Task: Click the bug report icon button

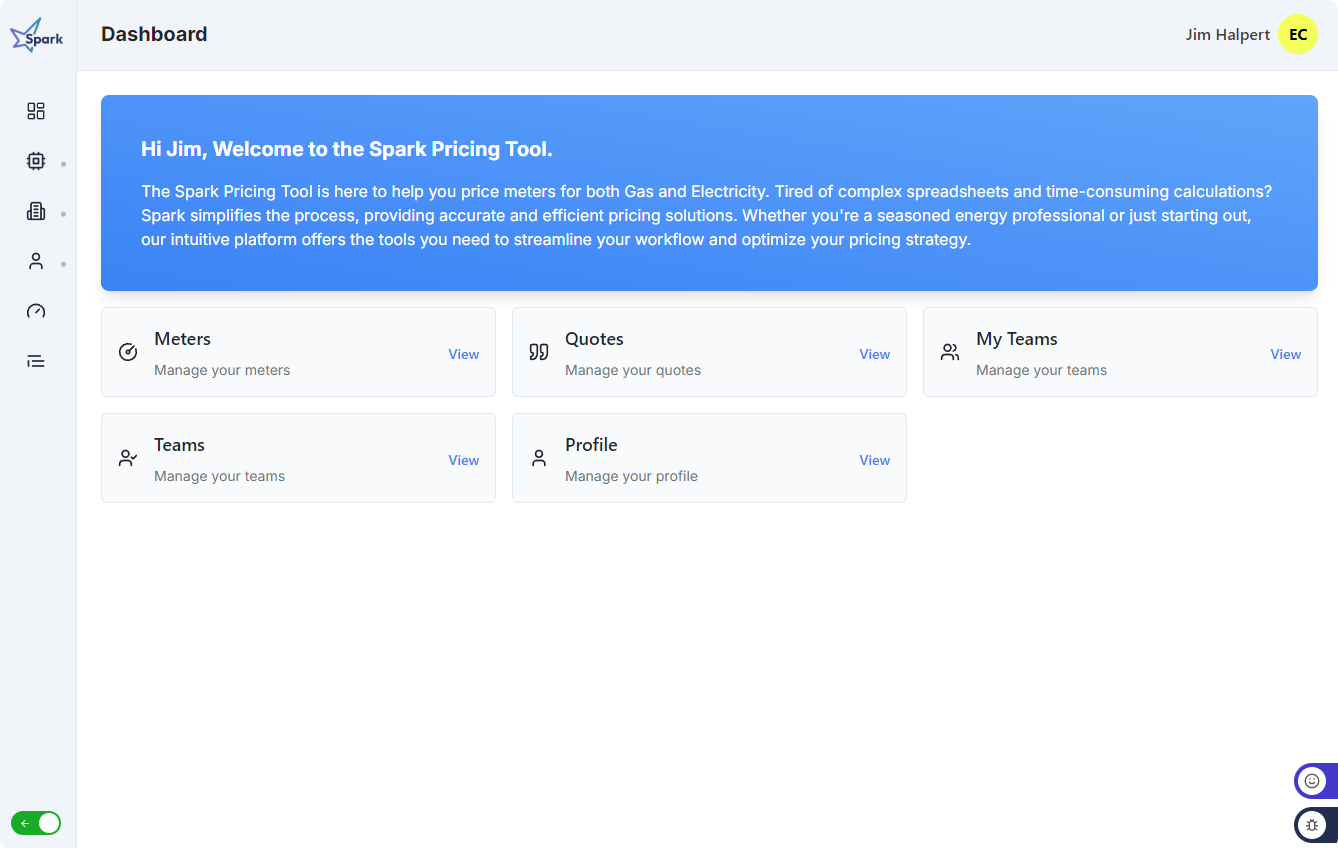Action: (x=1312, y=825)
